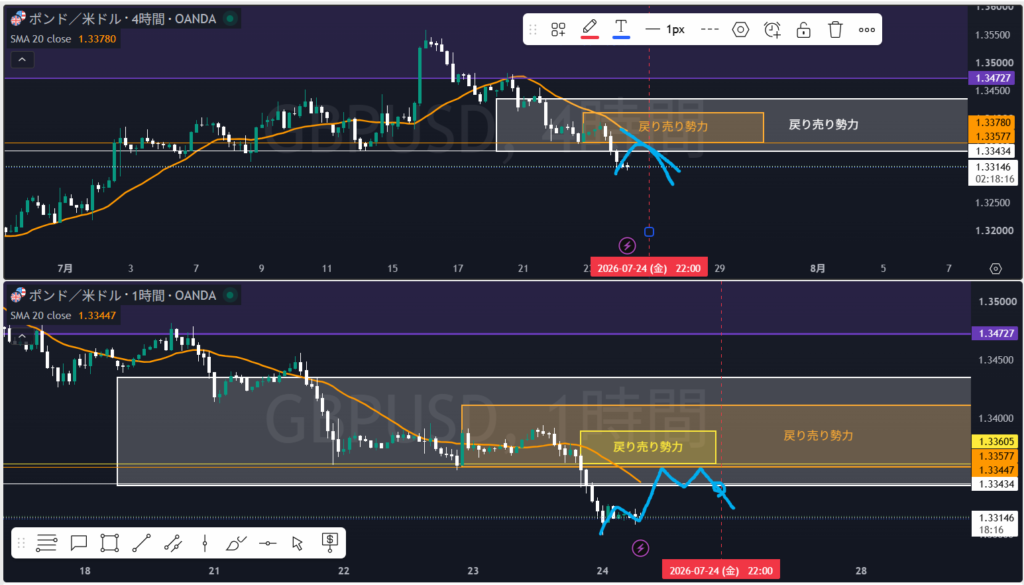Select SMA 20 close 1.33447 indicator legend

click(x=63, y=315)
